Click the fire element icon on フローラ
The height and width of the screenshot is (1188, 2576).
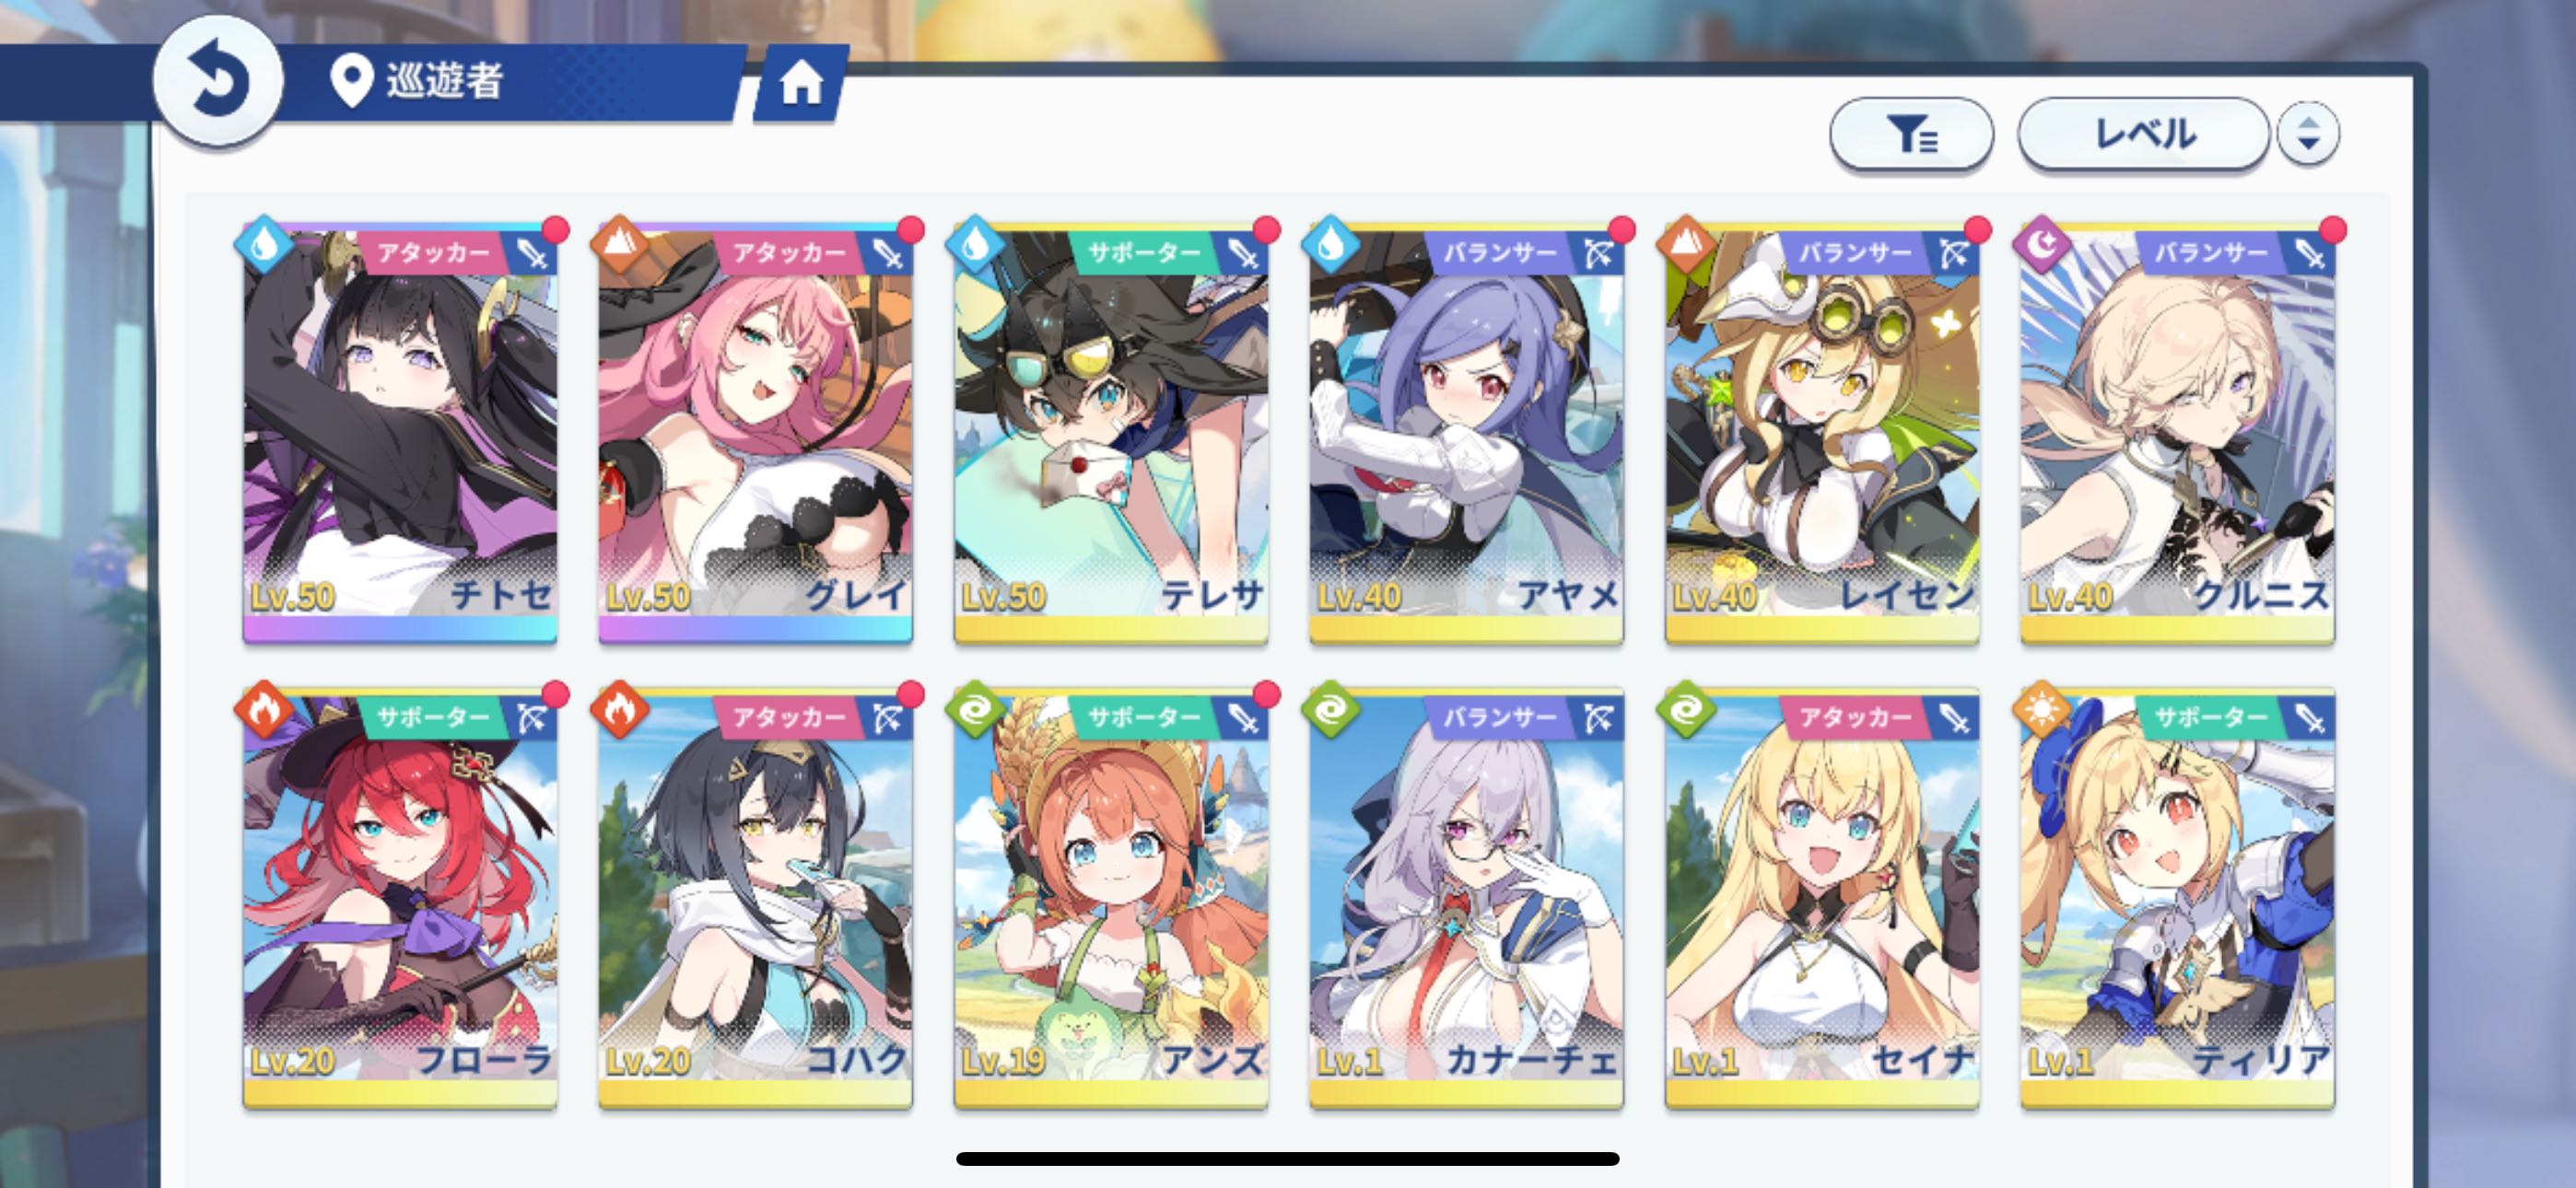[x=264, y=710]
